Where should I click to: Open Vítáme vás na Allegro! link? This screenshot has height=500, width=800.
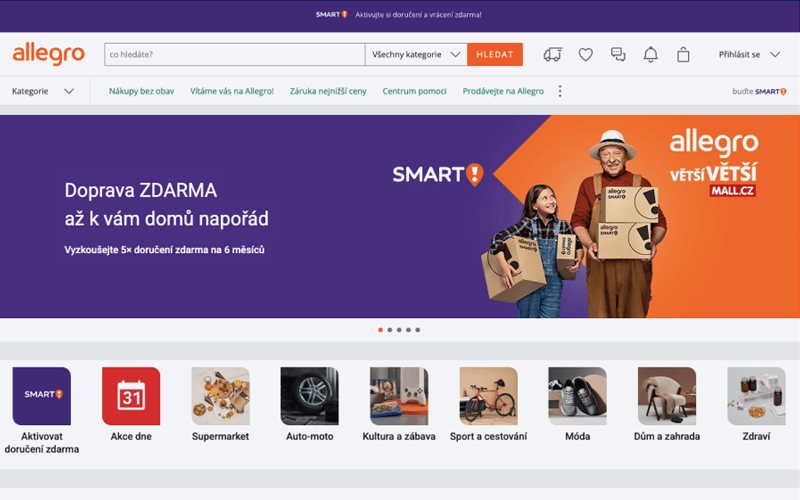pos(232,91)
